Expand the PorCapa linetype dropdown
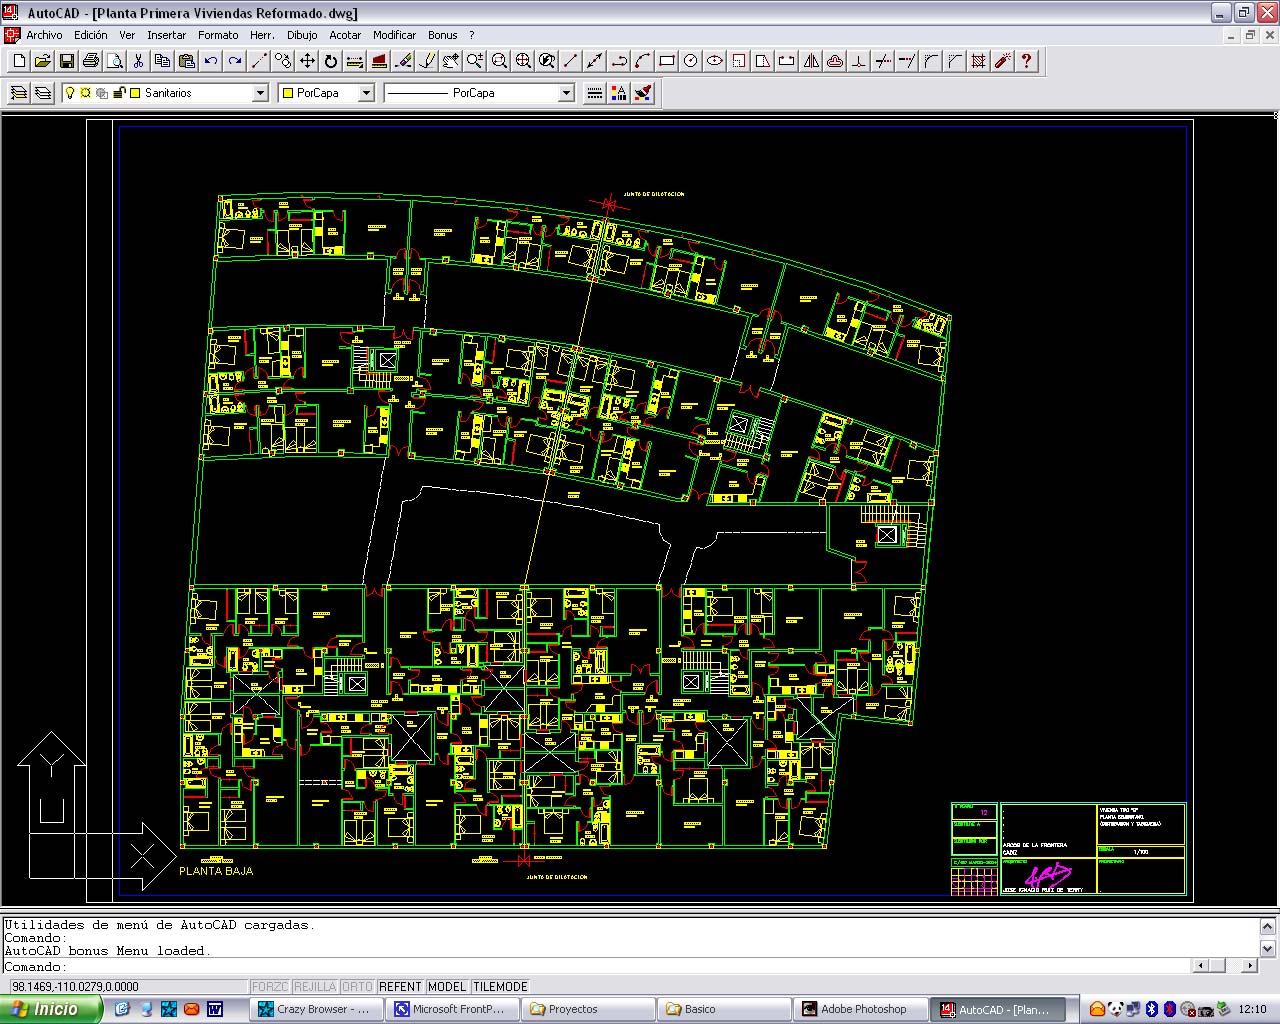 566,93
